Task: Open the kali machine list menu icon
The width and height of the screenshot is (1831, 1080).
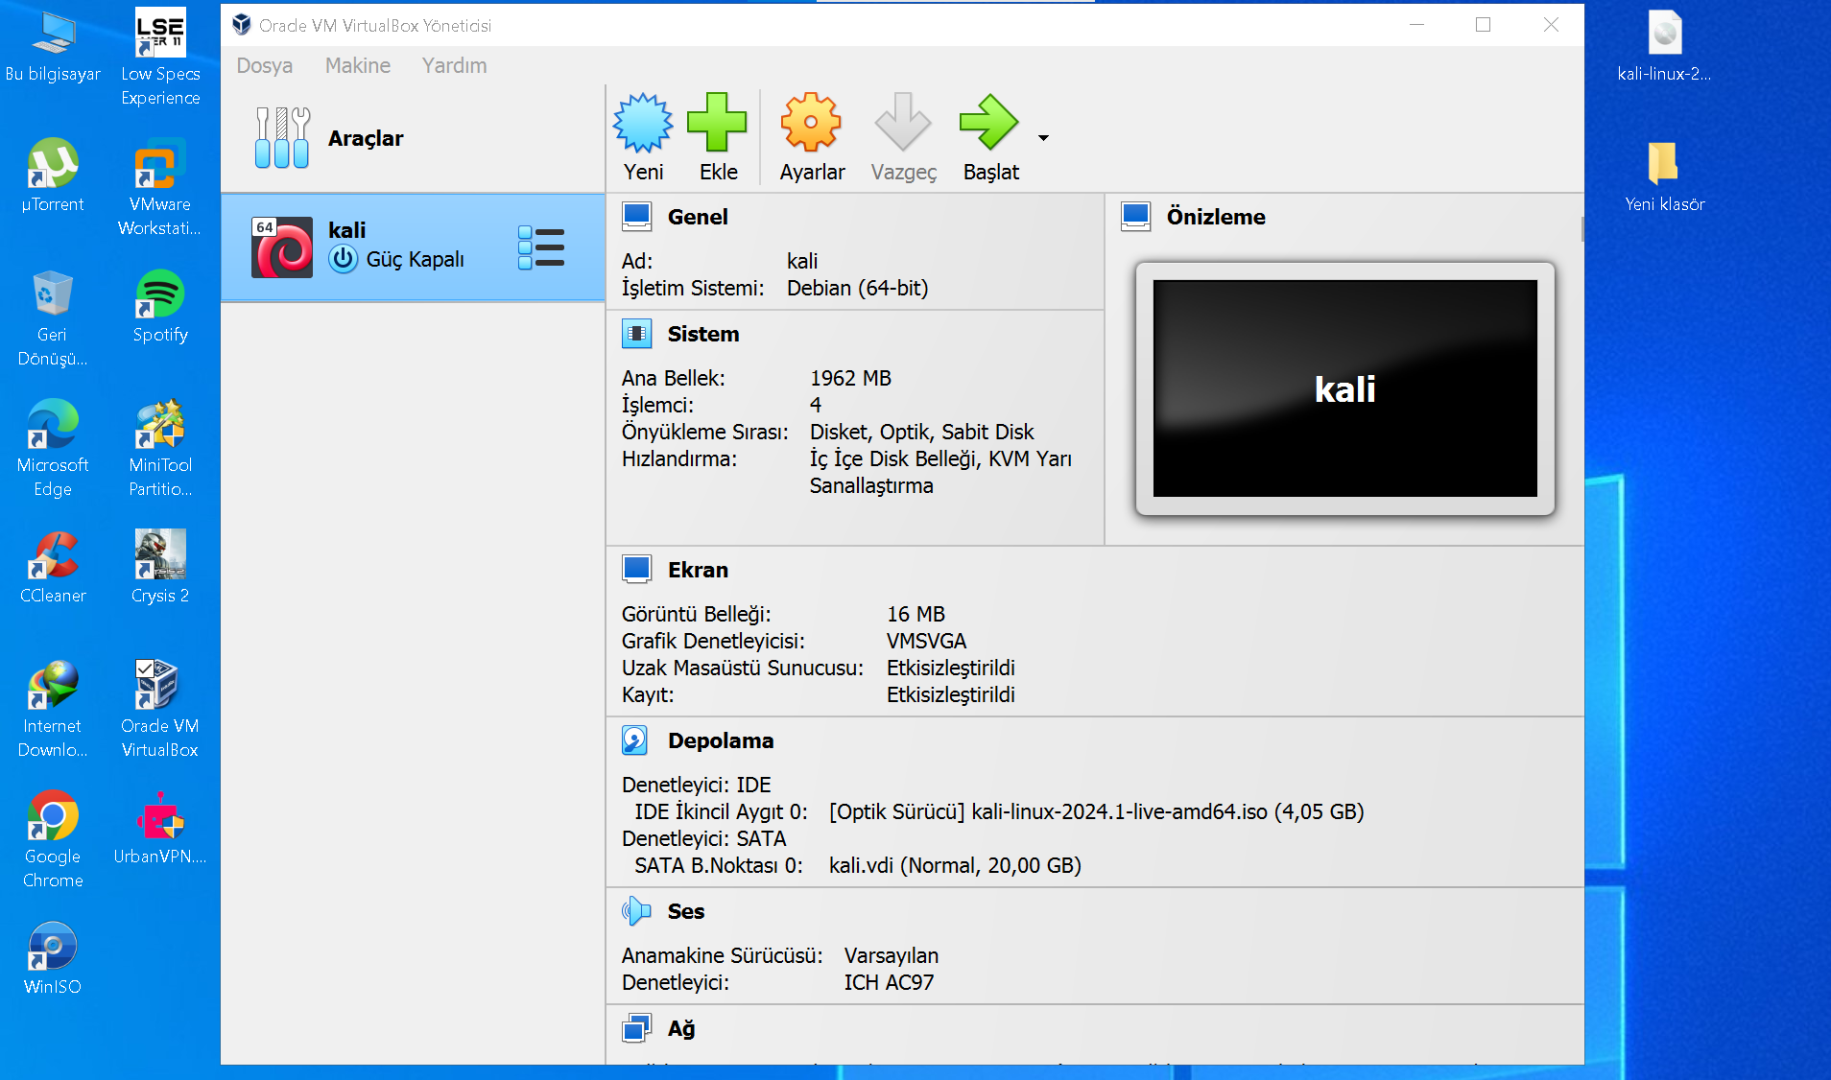Action: [541, 247]
